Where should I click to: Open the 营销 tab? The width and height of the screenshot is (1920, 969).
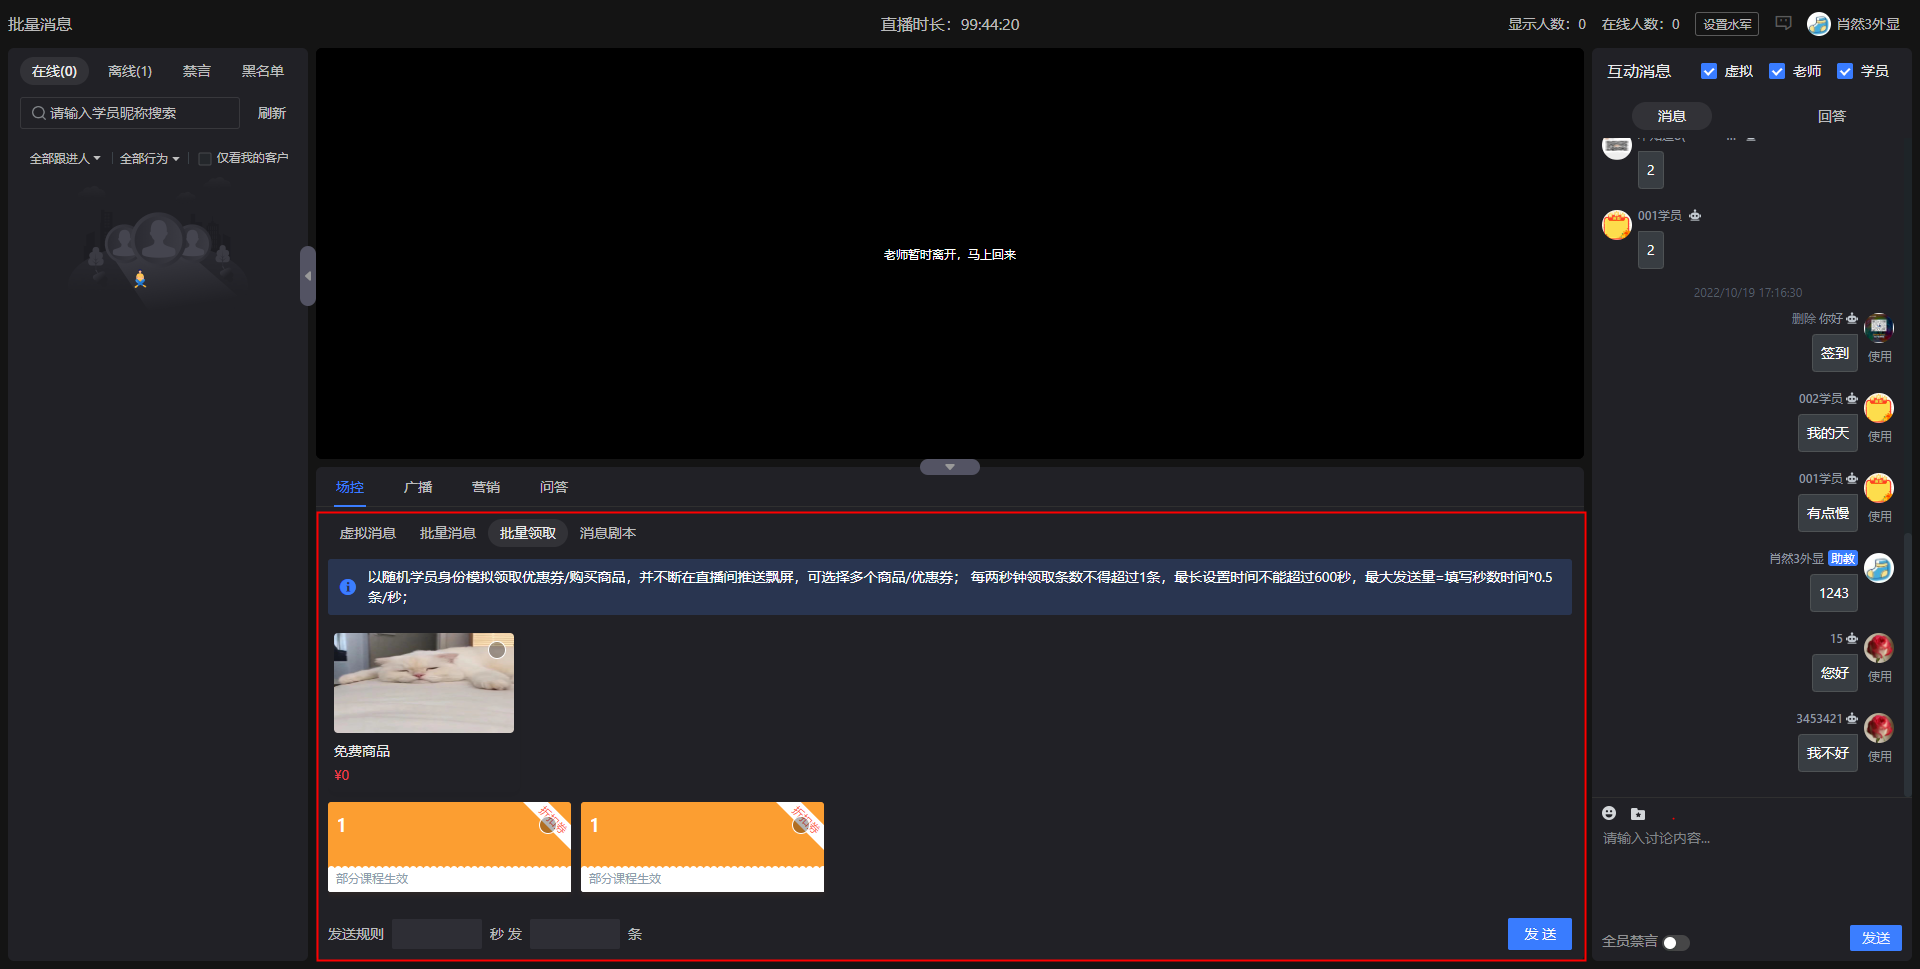[486, 487]
